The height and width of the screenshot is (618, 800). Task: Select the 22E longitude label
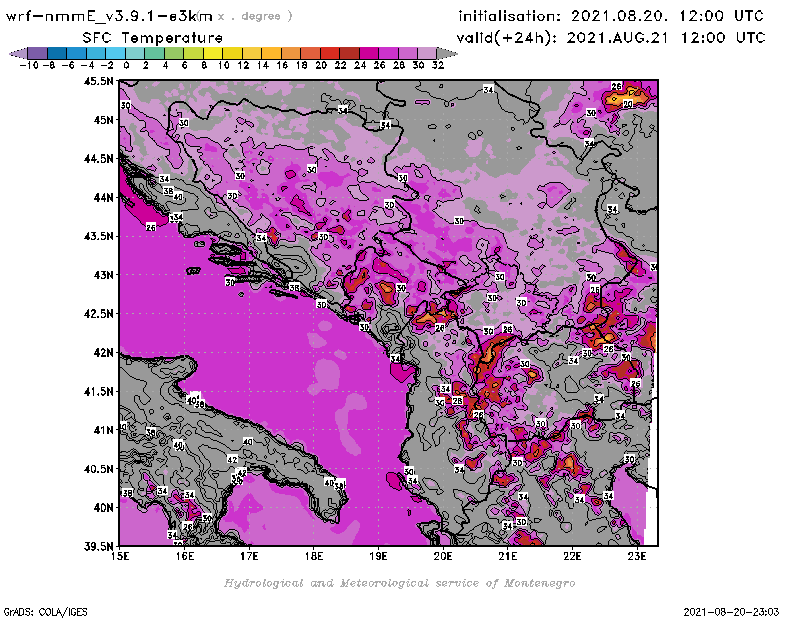coord(572,557)
